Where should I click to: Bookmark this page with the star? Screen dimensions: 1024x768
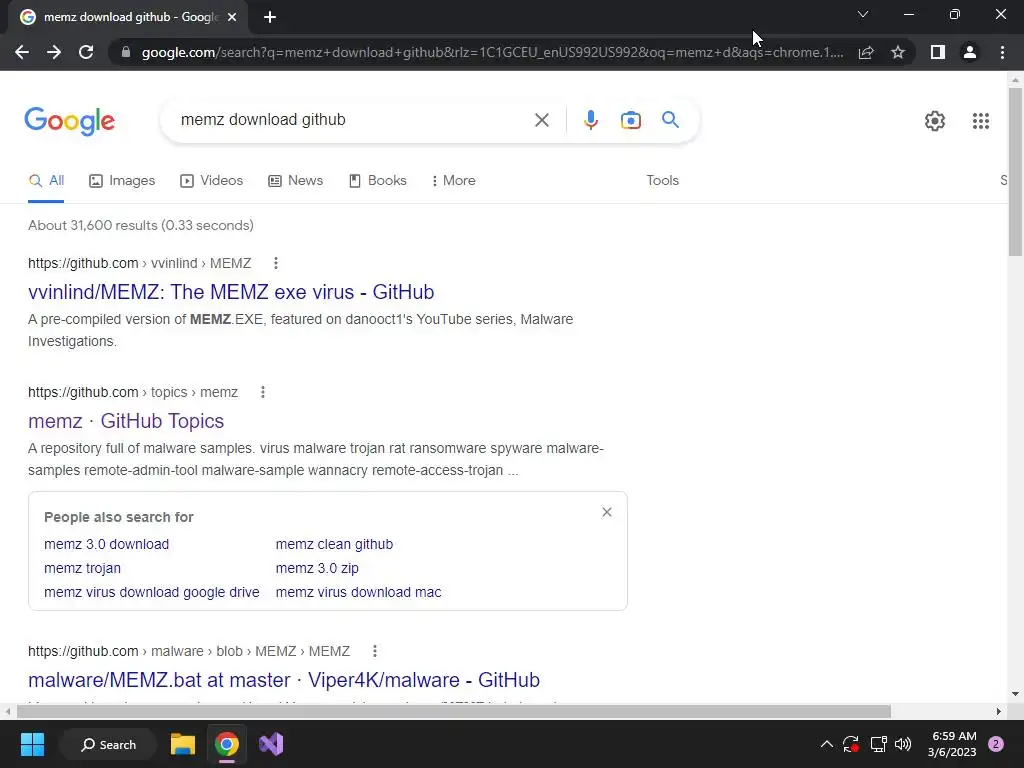point(898,52)
